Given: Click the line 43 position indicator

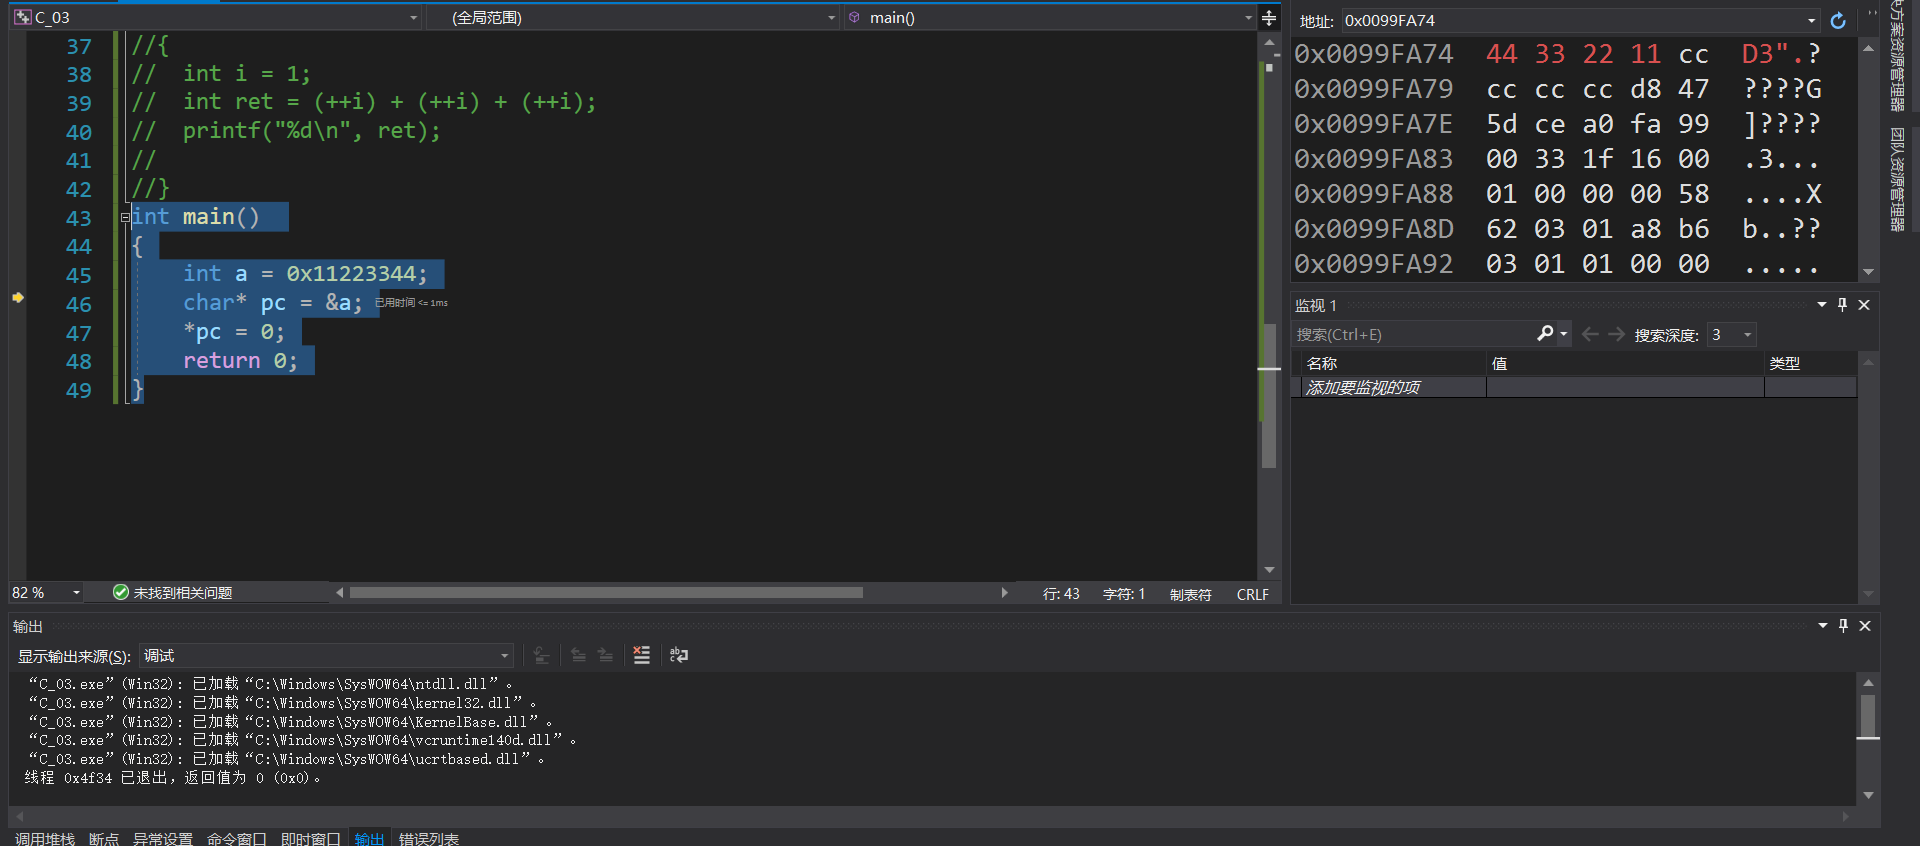Looking at the screenshot, I should pyautogui.click(x=1061, y=594).
